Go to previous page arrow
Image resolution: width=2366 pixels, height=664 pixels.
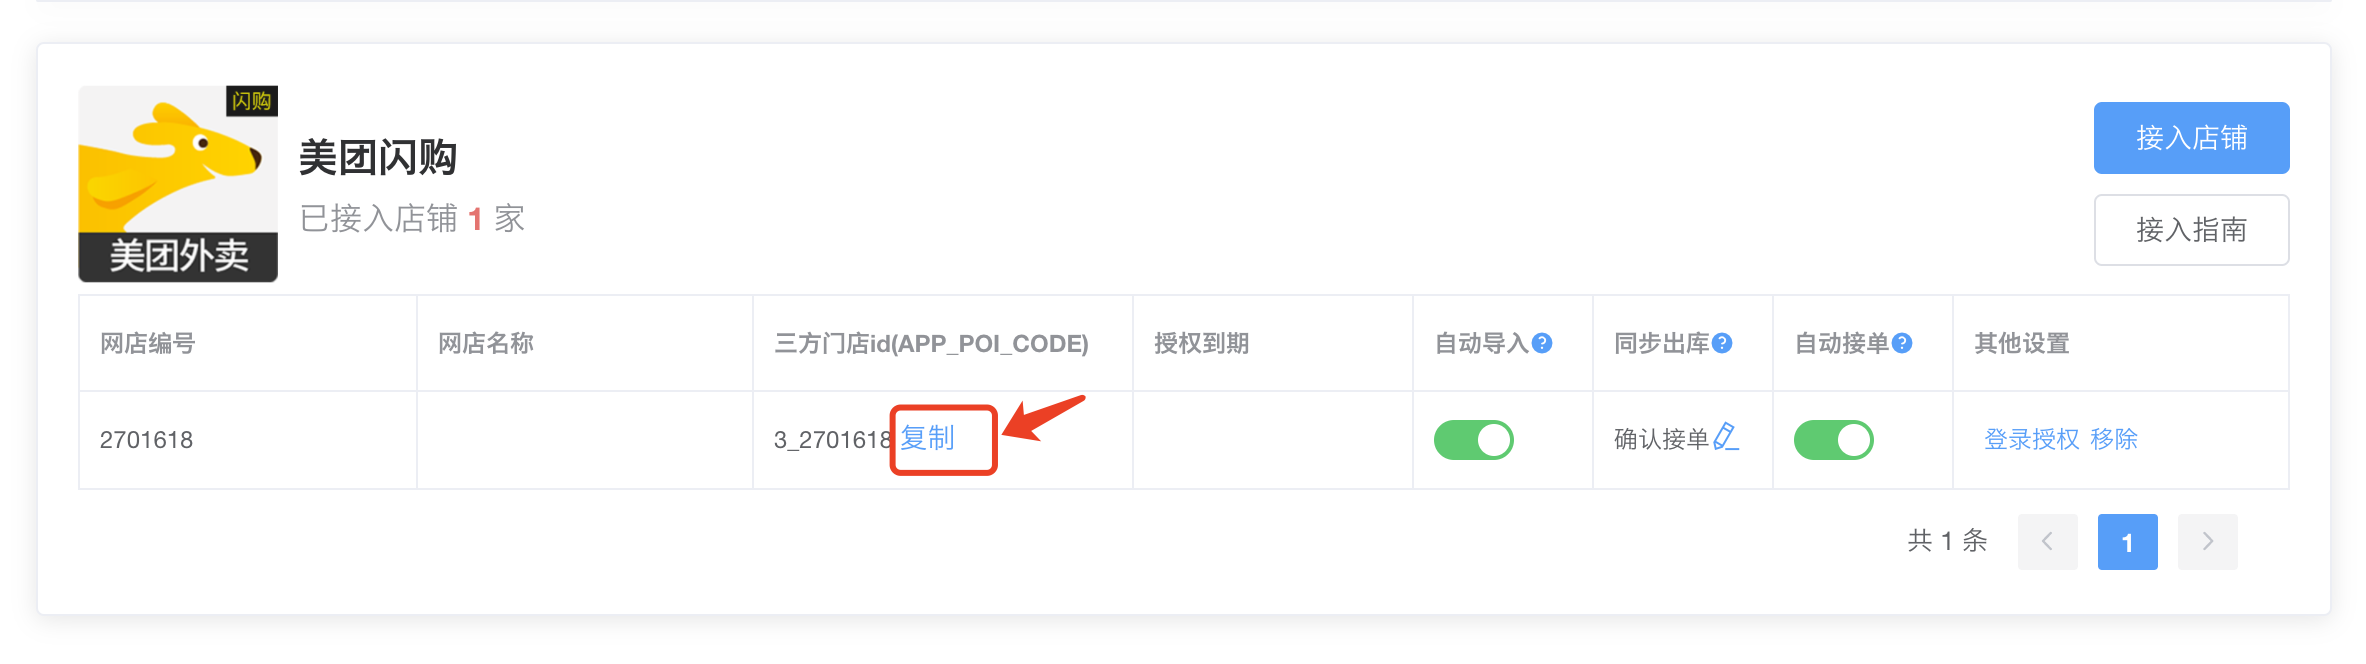2047,542
